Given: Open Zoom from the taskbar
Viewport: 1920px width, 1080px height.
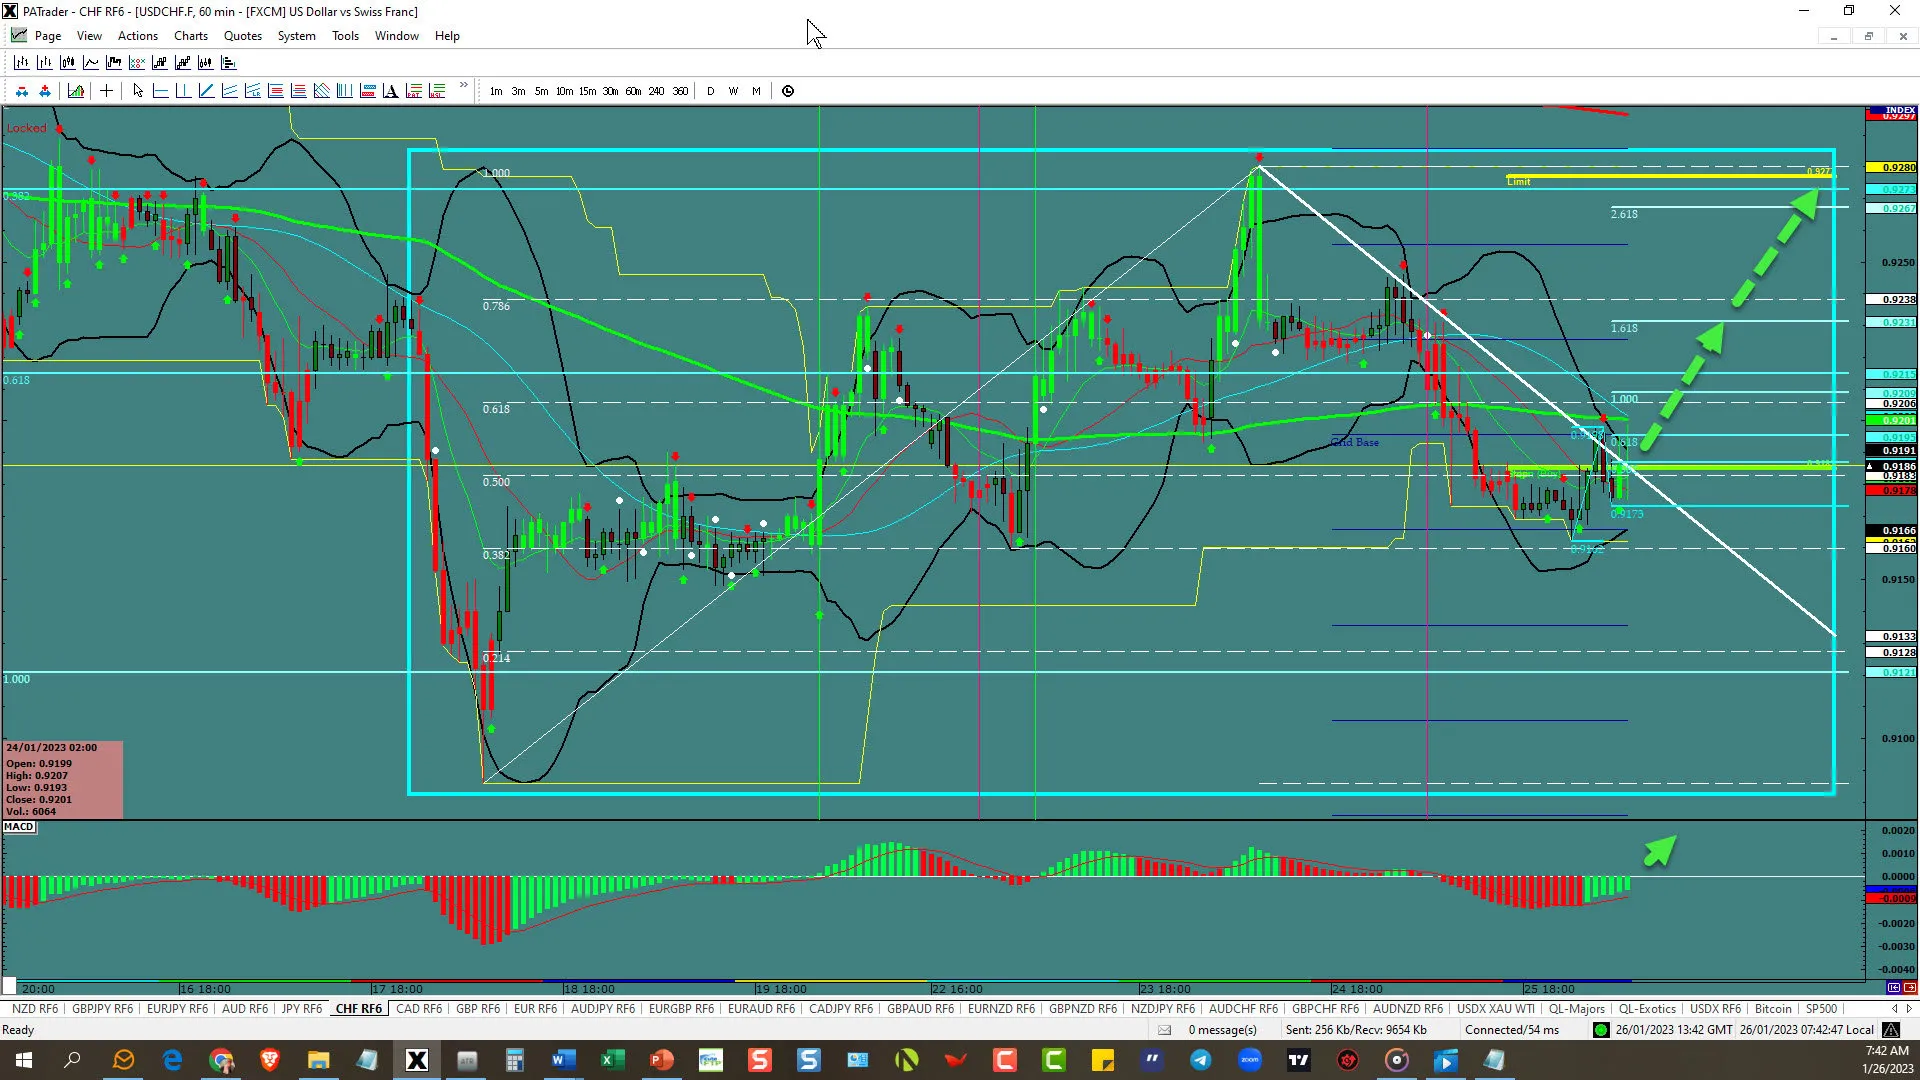Looking at the screenshot, I should point(1250,1060).
